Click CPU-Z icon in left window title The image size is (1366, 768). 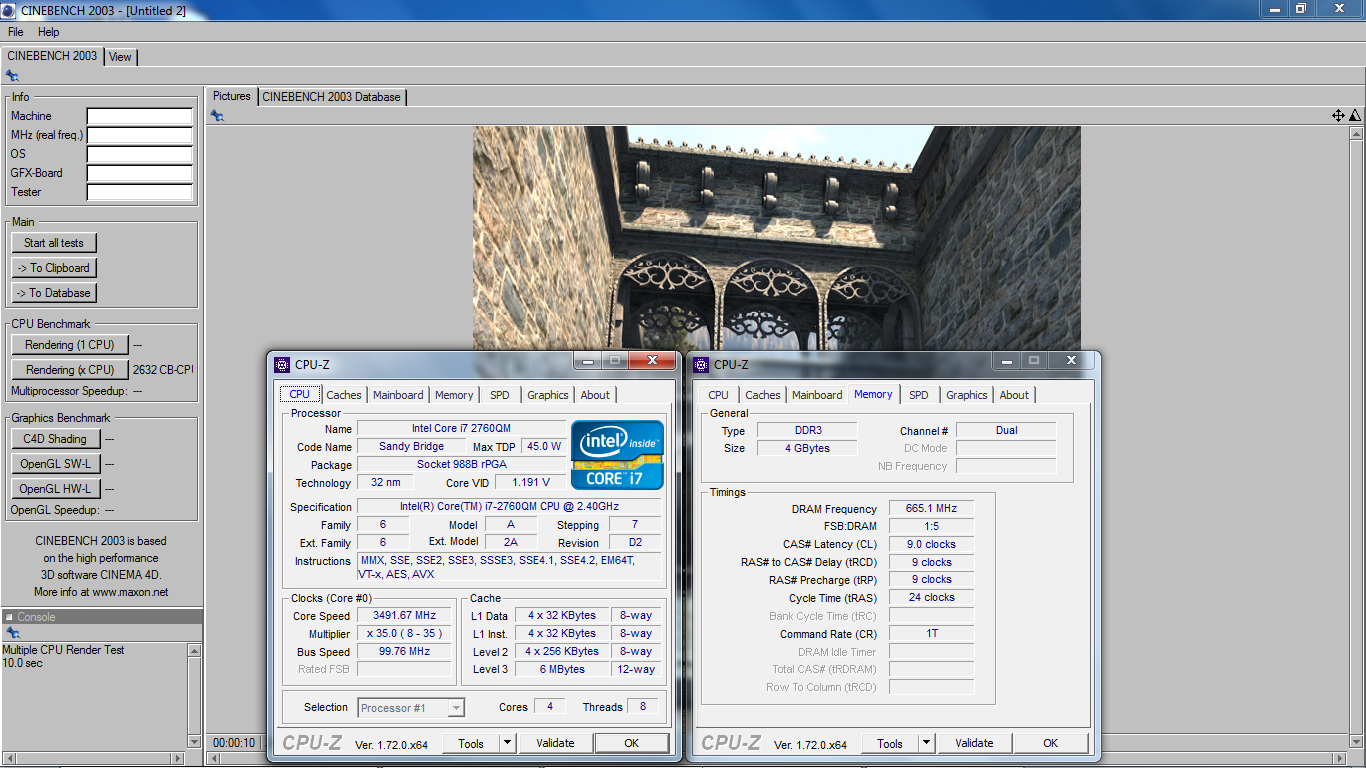coord(283,365)
